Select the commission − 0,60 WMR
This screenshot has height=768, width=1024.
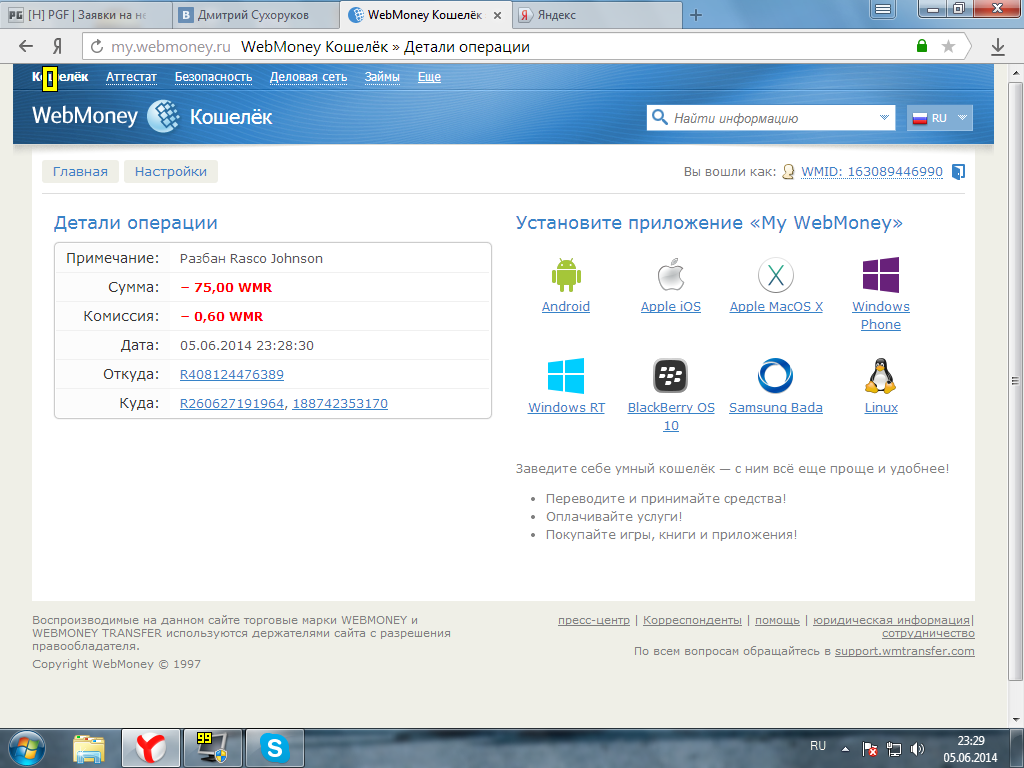221,317
